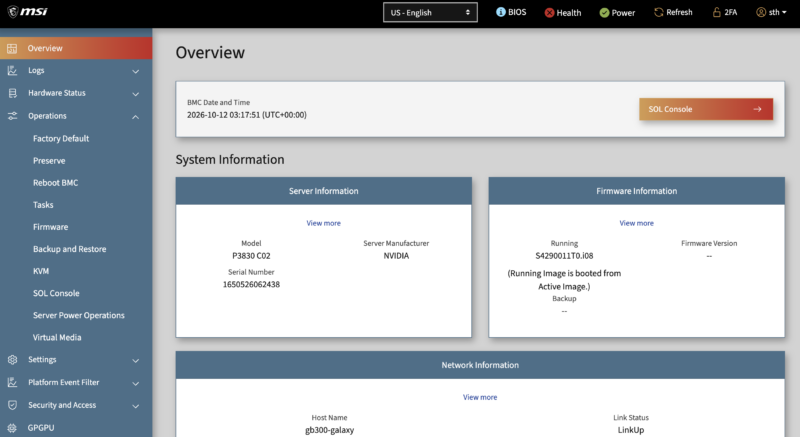Click the 2FA unlock padlock icon
The image size is (800, 437).
point(716,12)
